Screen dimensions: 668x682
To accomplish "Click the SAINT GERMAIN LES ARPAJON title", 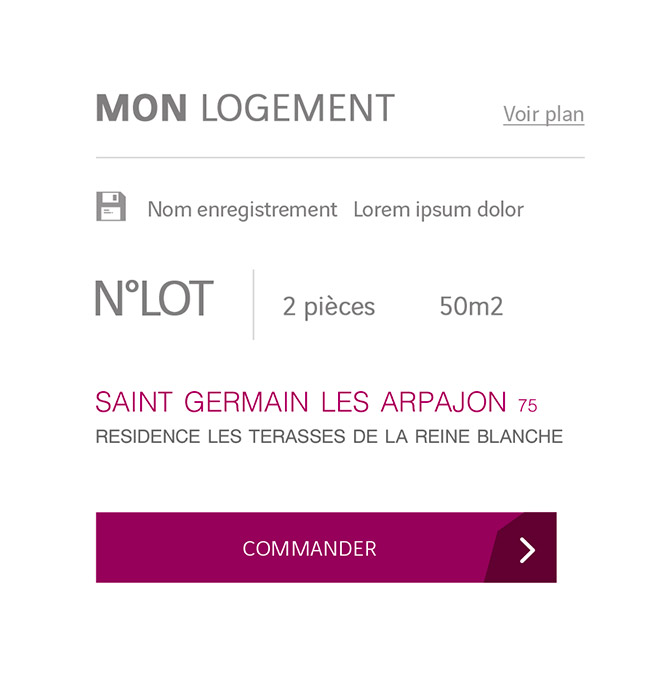I will 301,401.
